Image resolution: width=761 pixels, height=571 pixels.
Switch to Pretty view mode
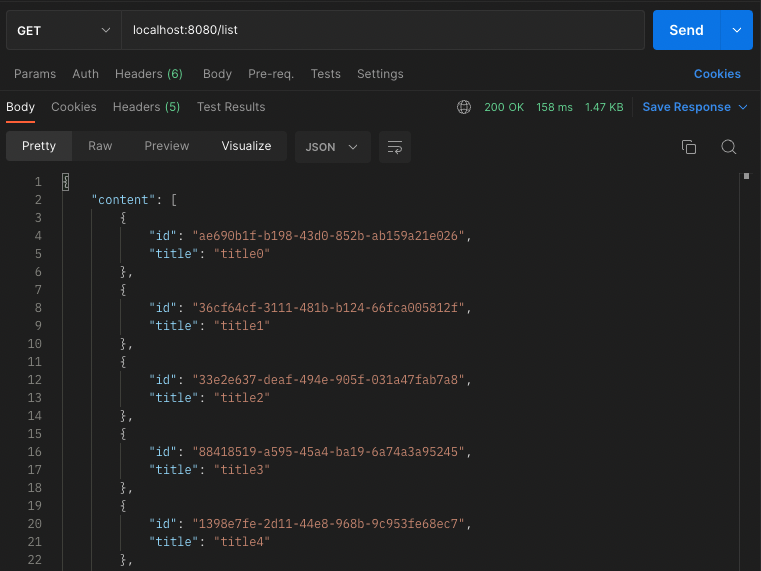pos(39,146)
